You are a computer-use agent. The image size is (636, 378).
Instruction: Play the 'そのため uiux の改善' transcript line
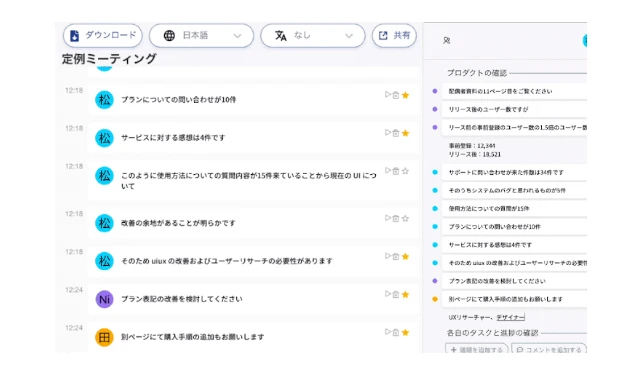click(x=388, y=256)
